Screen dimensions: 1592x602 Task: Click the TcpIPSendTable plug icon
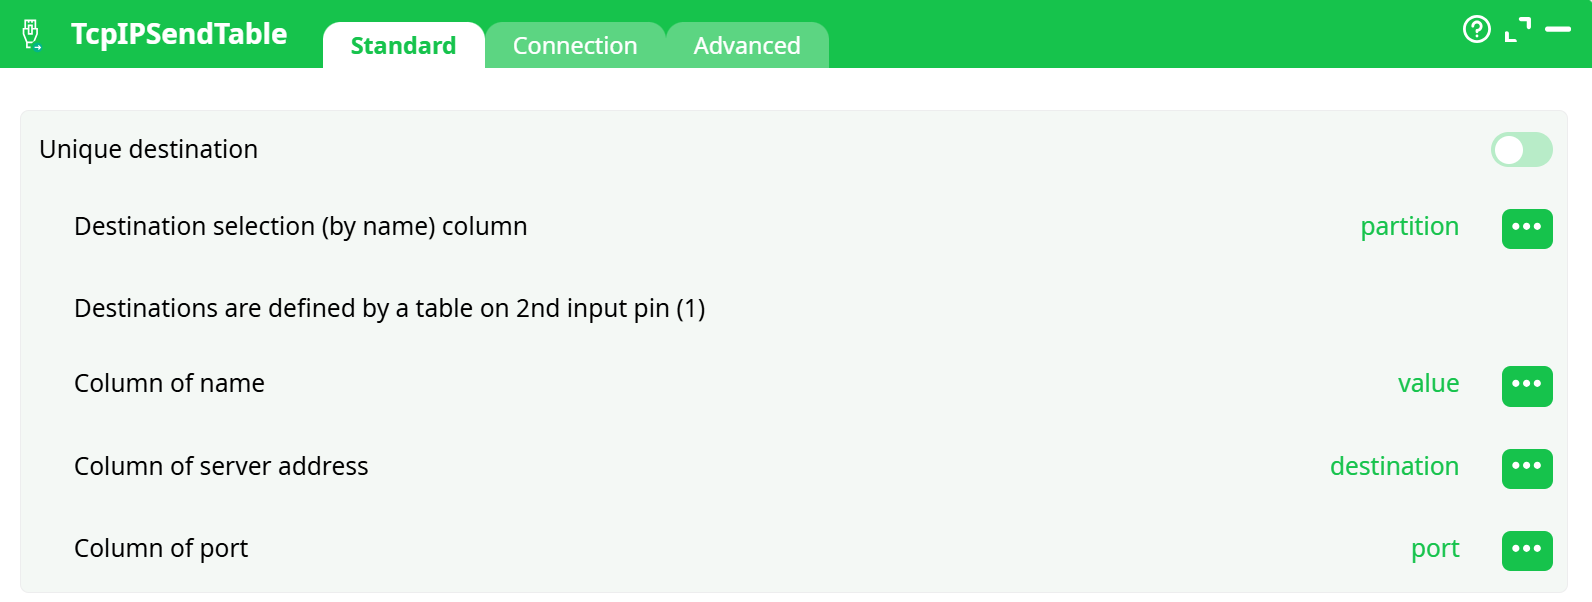(32, 35)
